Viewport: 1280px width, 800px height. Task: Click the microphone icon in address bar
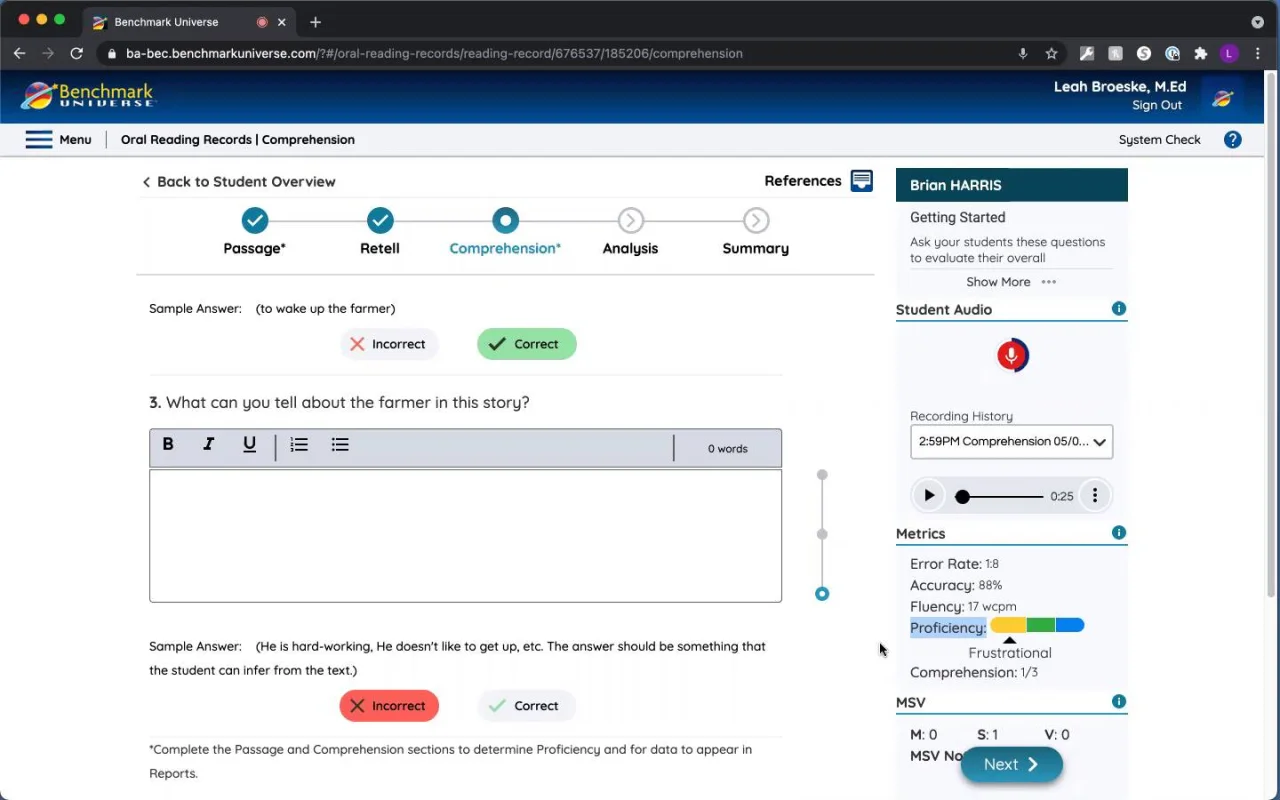pos(1022,53)
